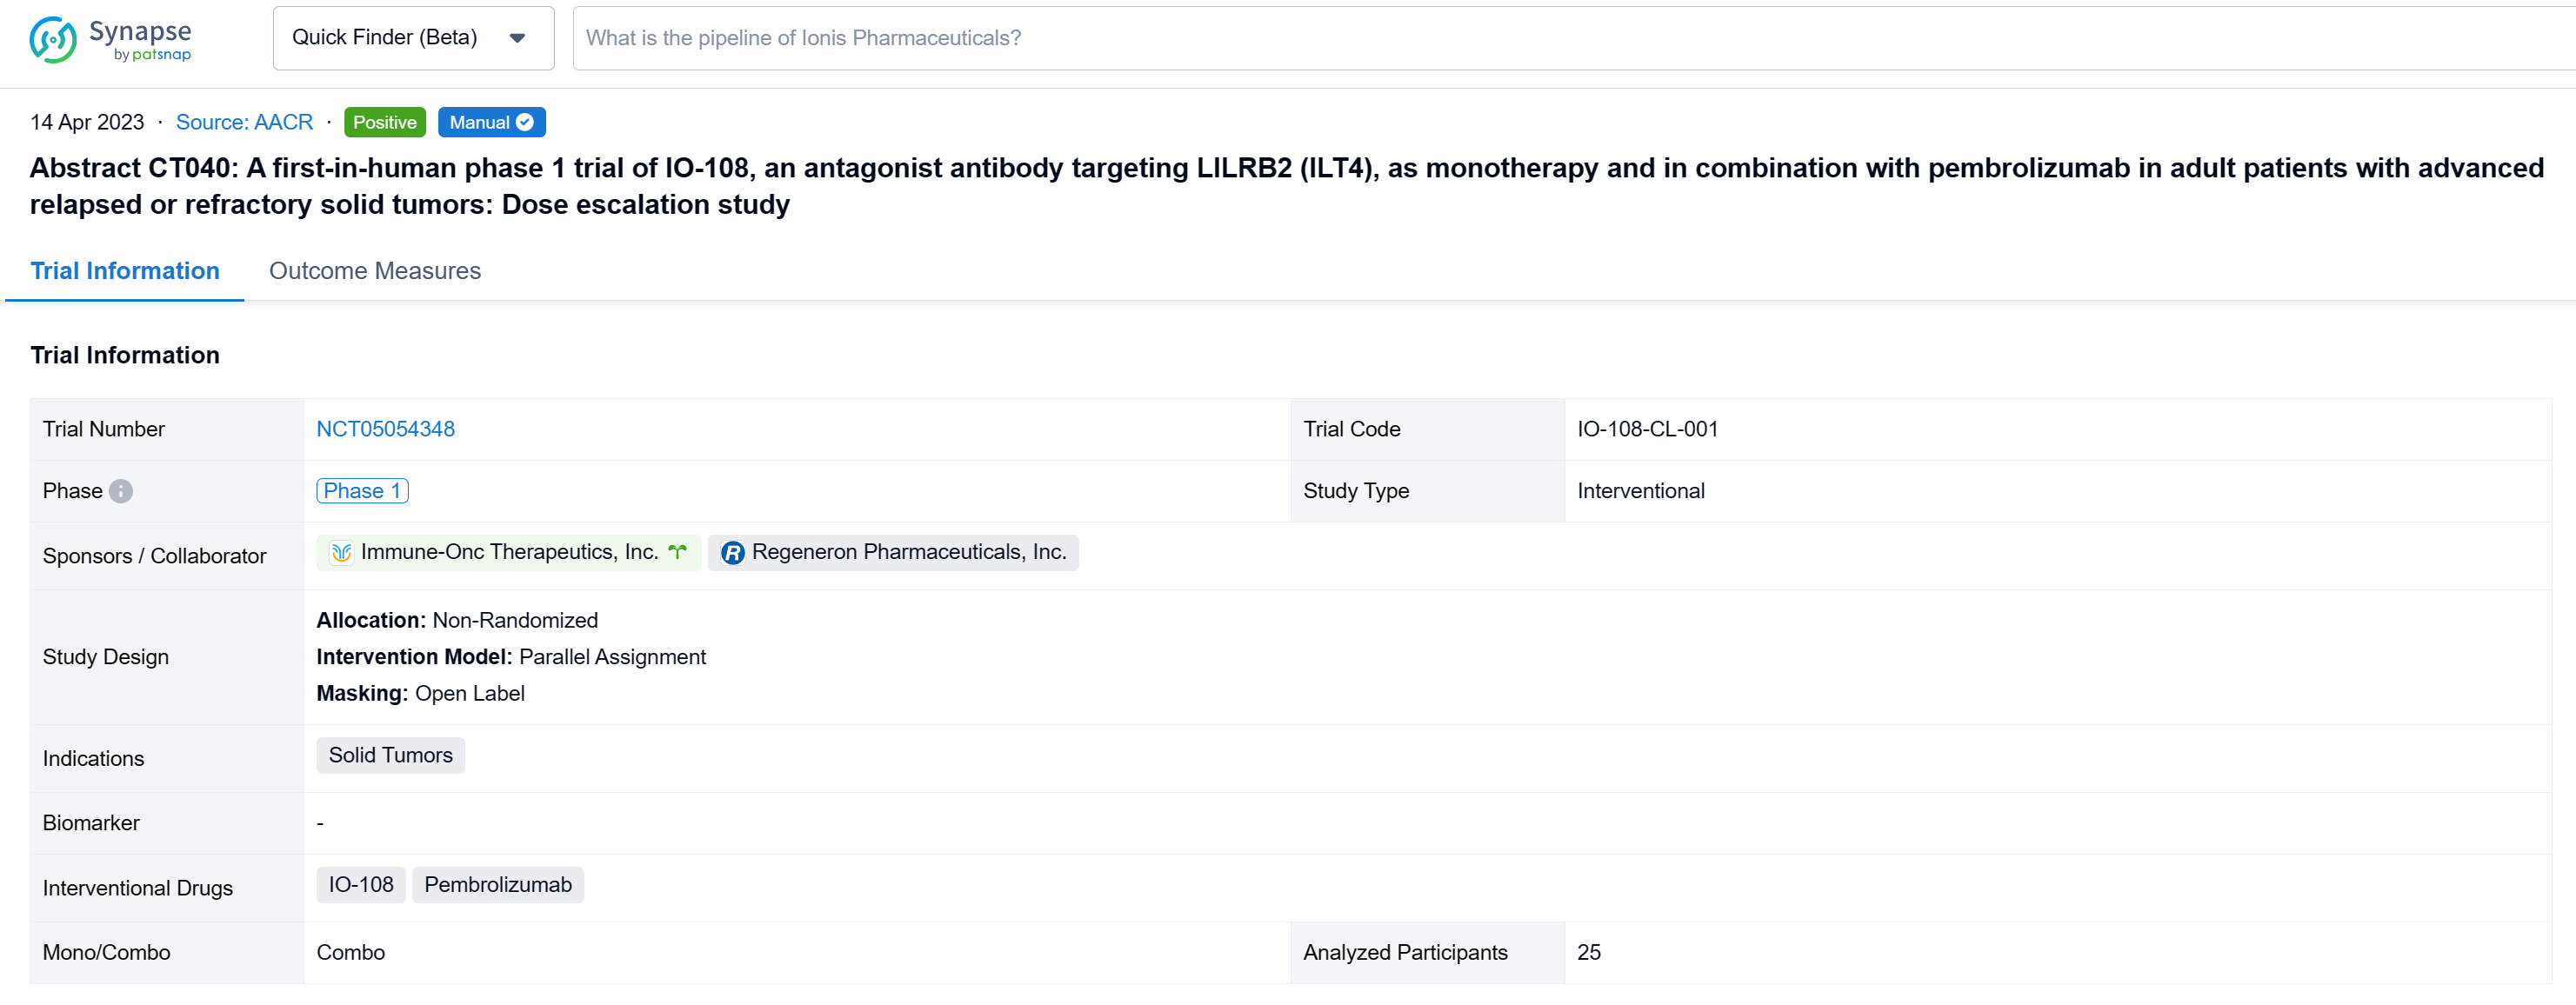Click the Synapse by Patsnap logo

click(x=110, y=40)
